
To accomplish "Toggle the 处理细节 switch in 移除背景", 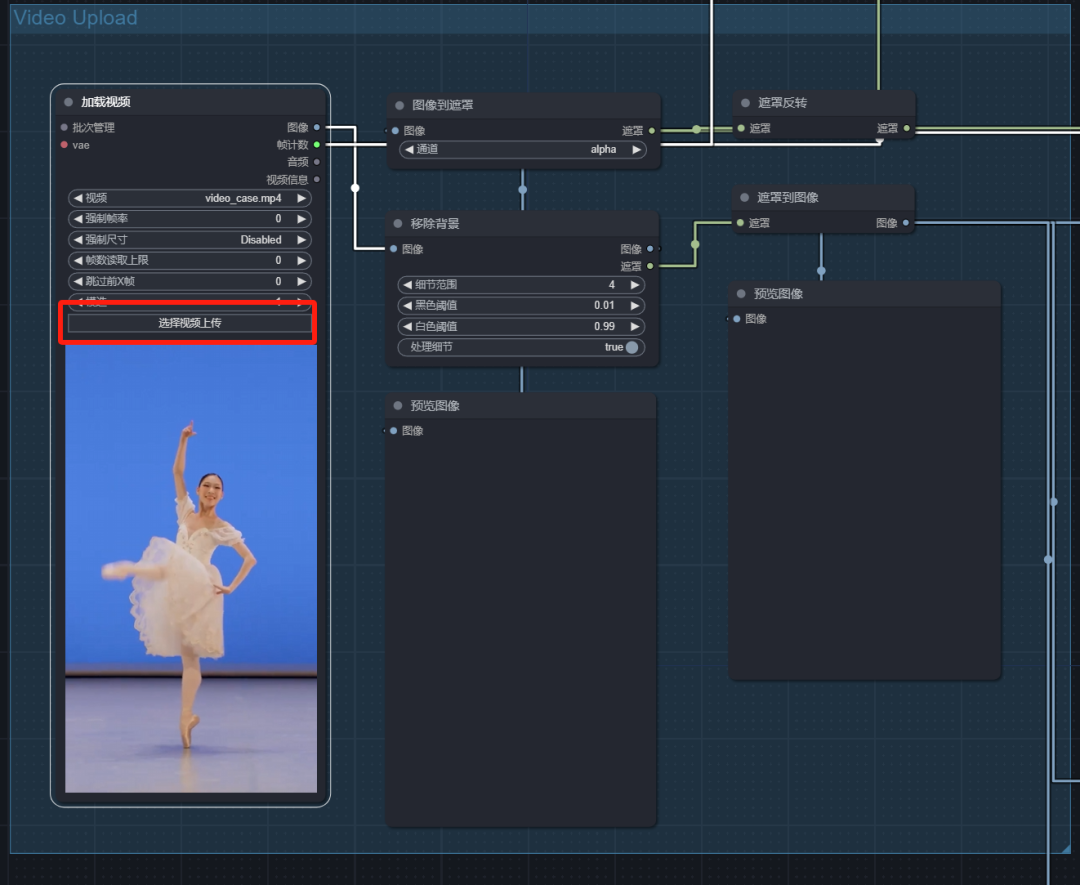I will [631, 347].
